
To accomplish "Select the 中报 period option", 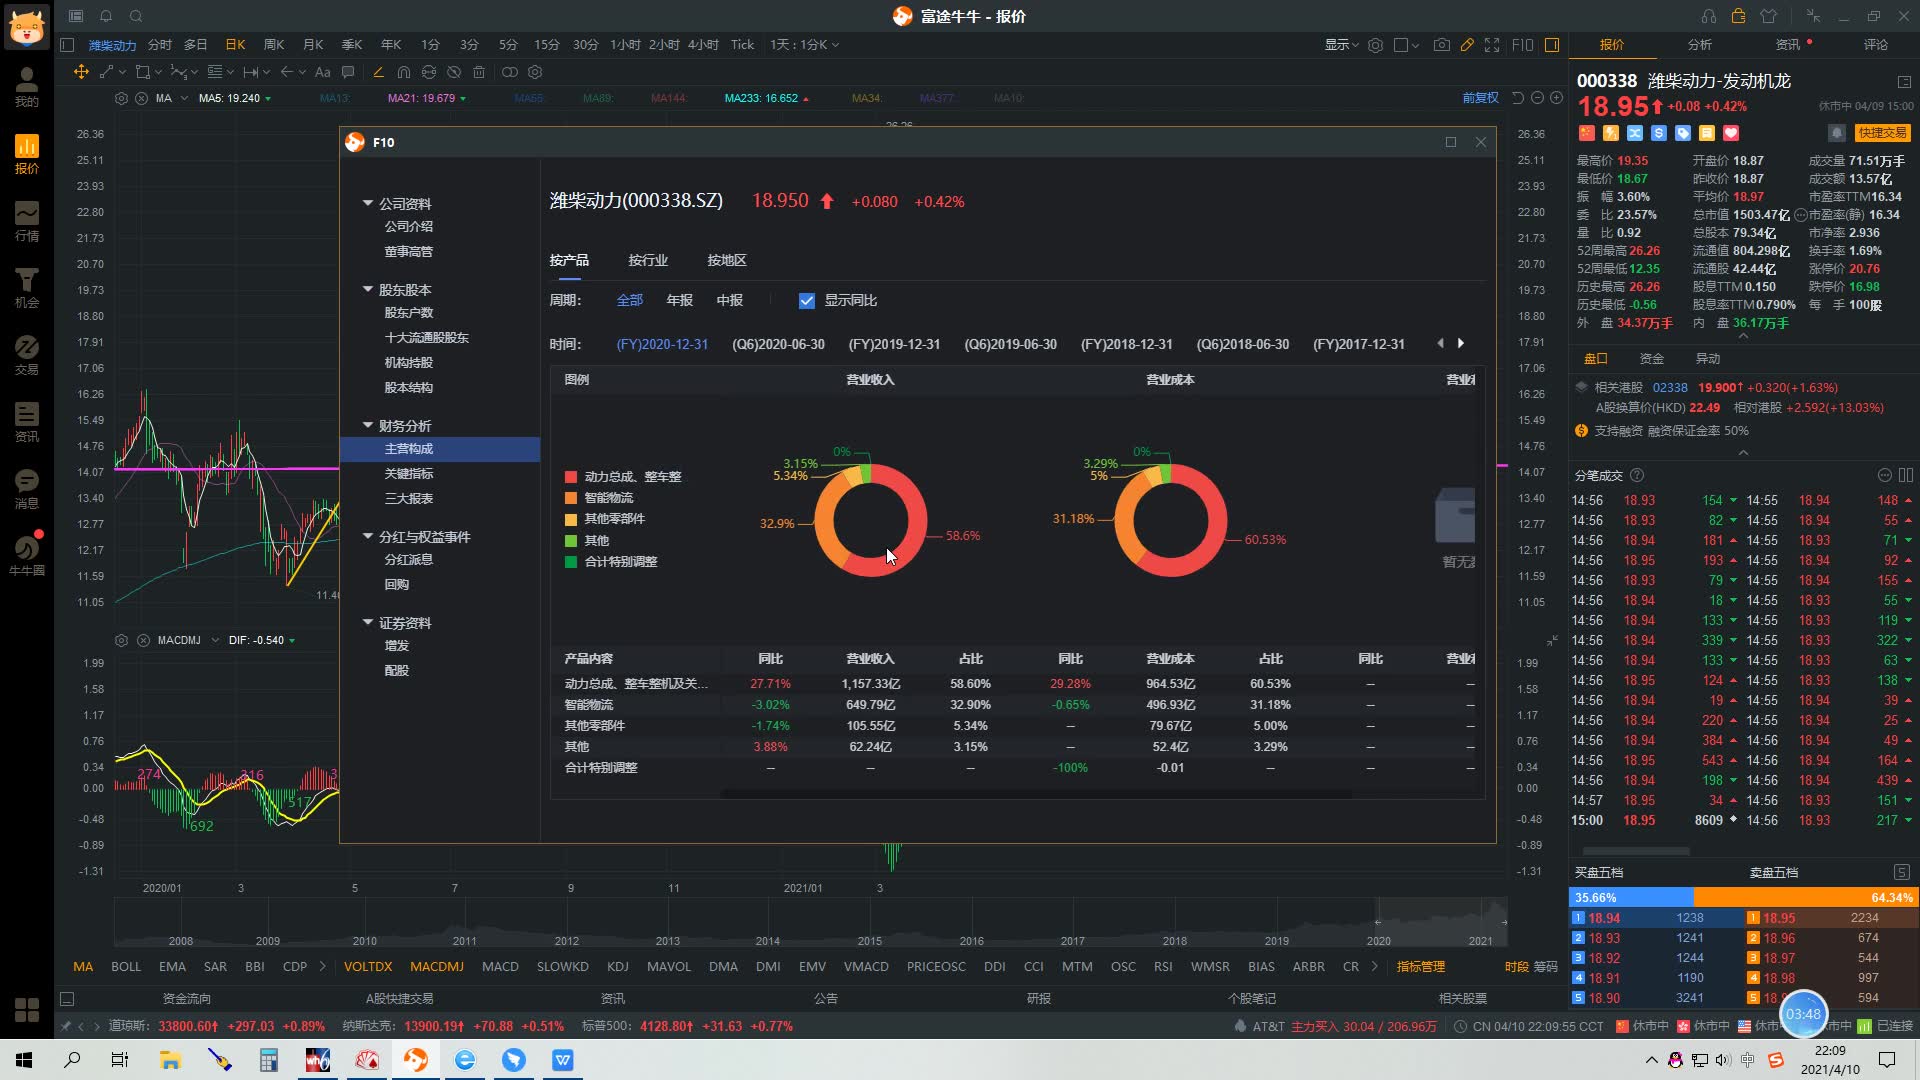I will click(x=730, y=300).
